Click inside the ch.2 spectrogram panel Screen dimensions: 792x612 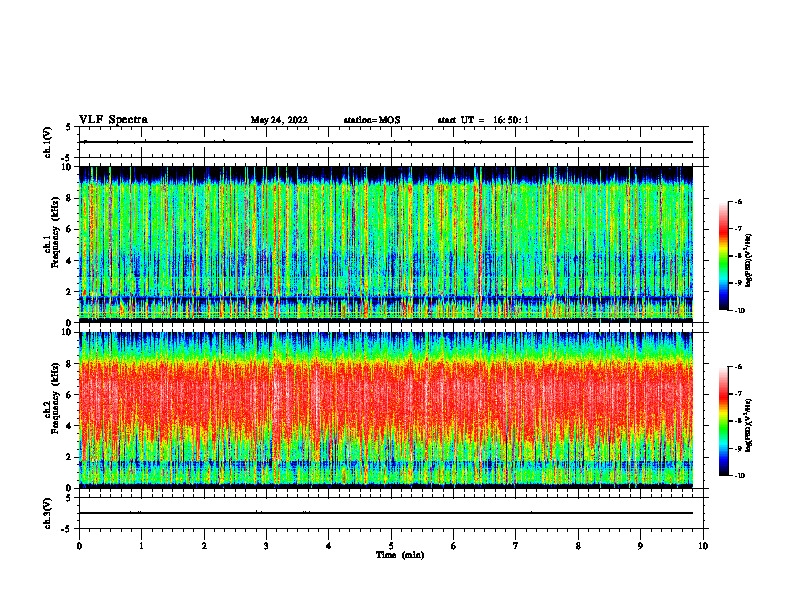386,410
